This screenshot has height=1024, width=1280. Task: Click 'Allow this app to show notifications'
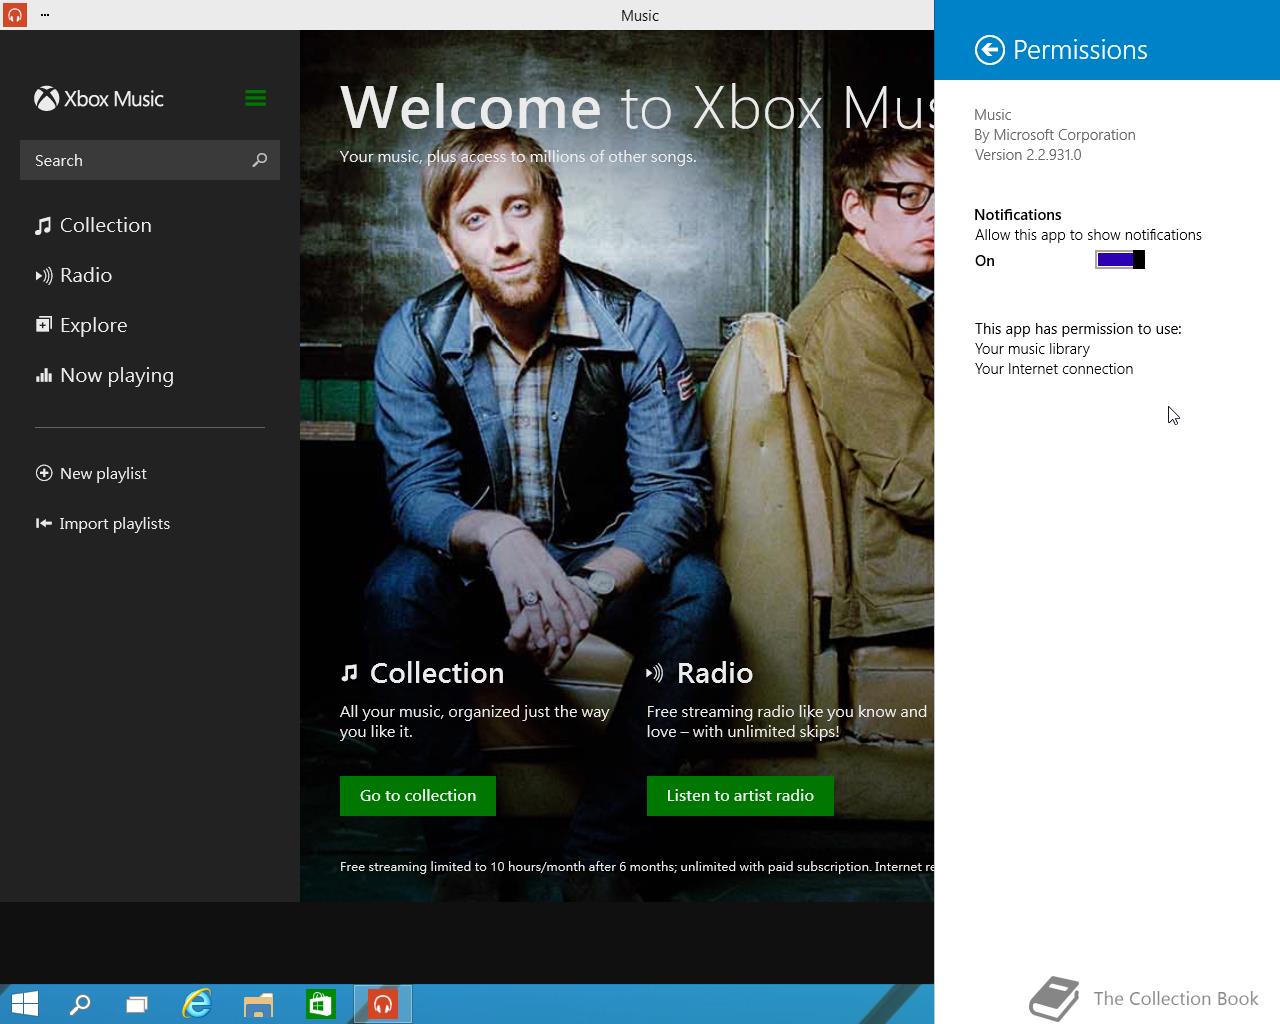1088,235
